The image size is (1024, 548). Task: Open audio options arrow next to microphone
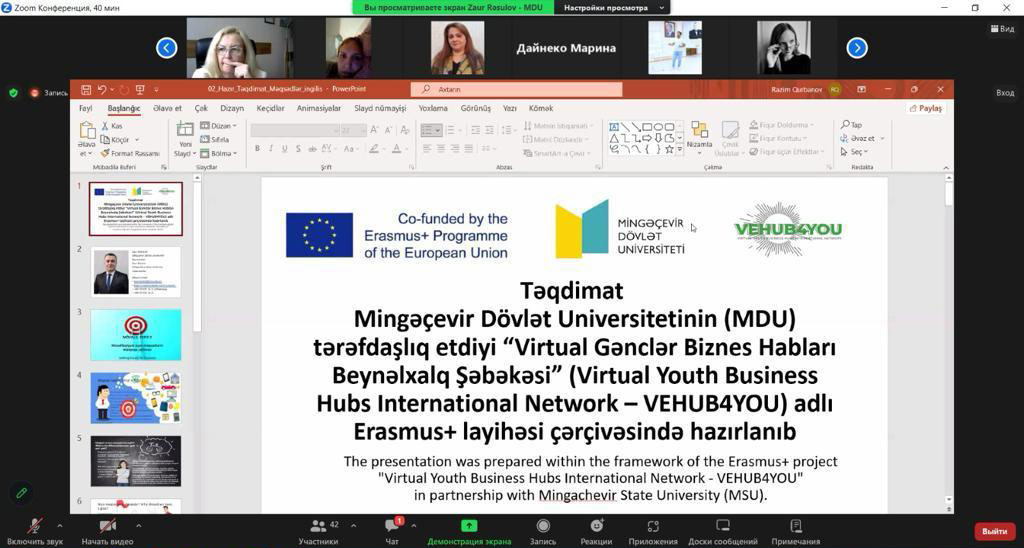click(59, 524)
